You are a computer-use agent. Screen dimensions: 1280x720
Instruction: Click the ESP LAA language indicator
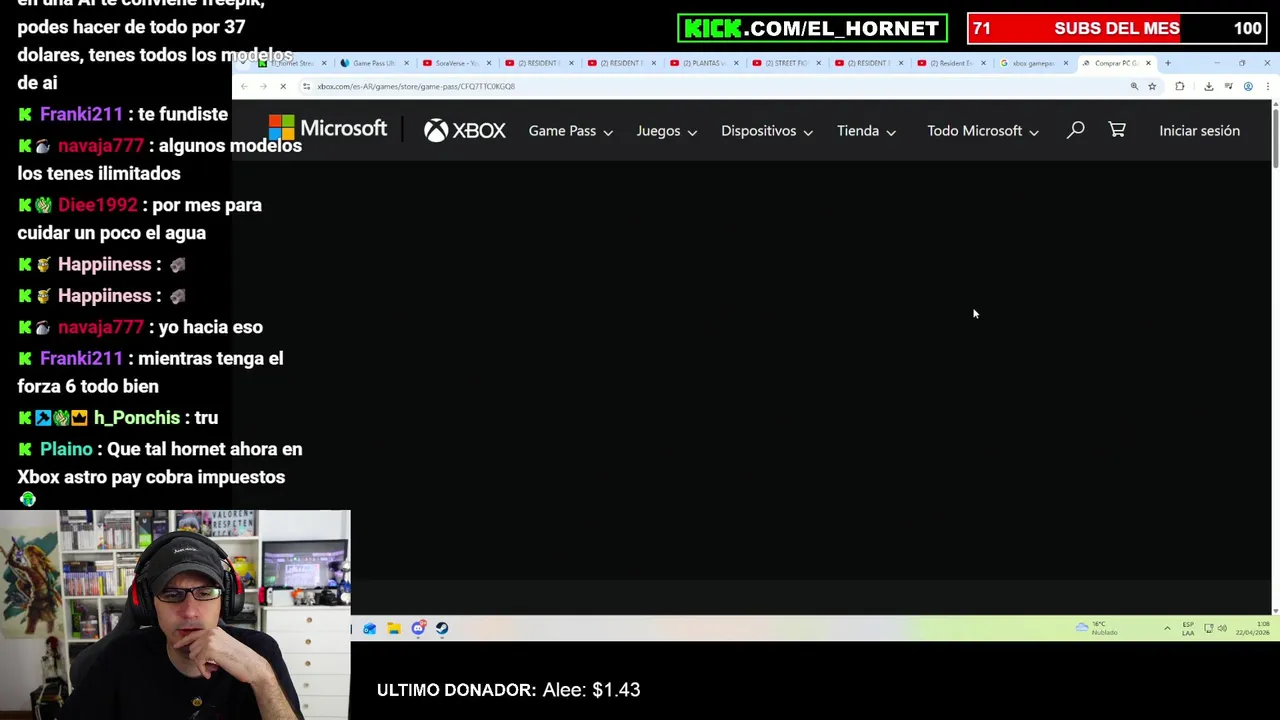click(x=1188, y=628)
